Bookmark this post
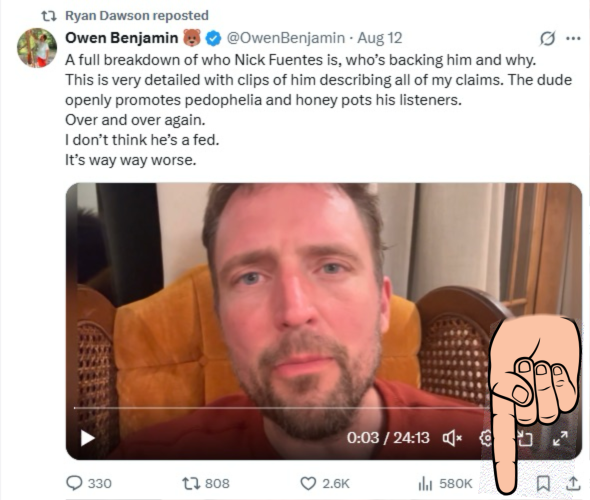This screenshot has width=590, height=500. (x=543, y=483)
